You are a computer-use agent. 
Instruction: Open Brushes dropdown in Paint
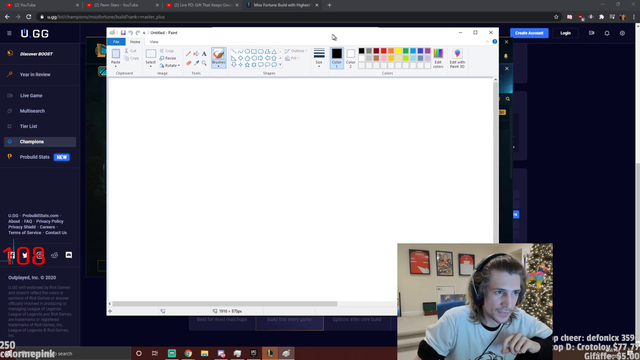[x=219, y=66]
